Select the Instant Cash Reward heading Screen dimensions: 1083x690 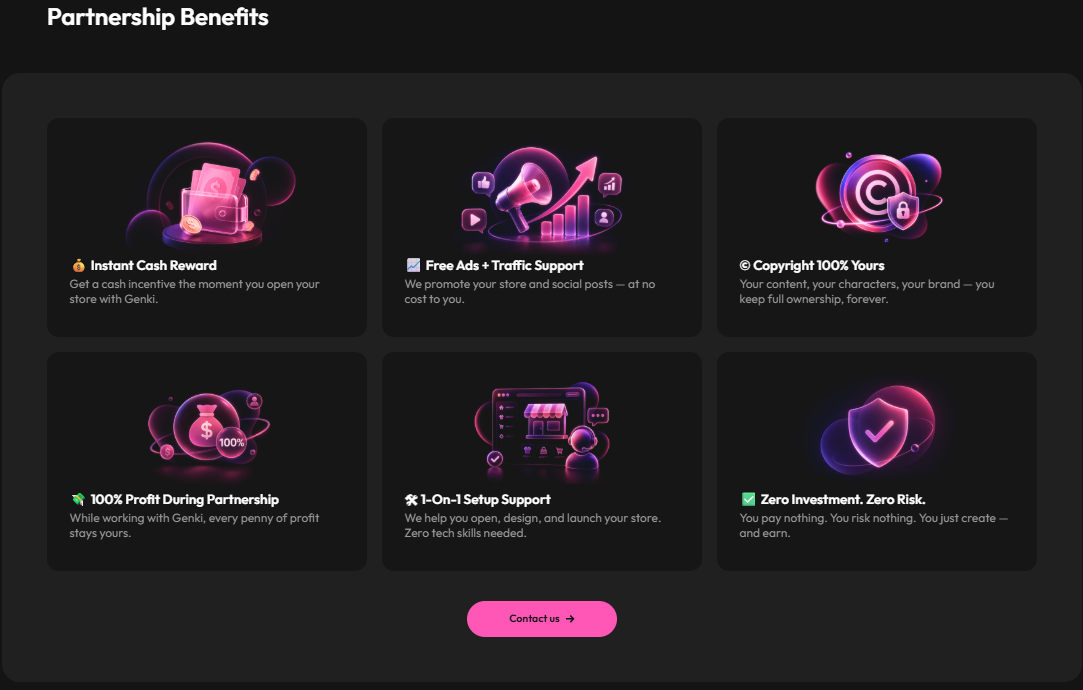[153, 265]
